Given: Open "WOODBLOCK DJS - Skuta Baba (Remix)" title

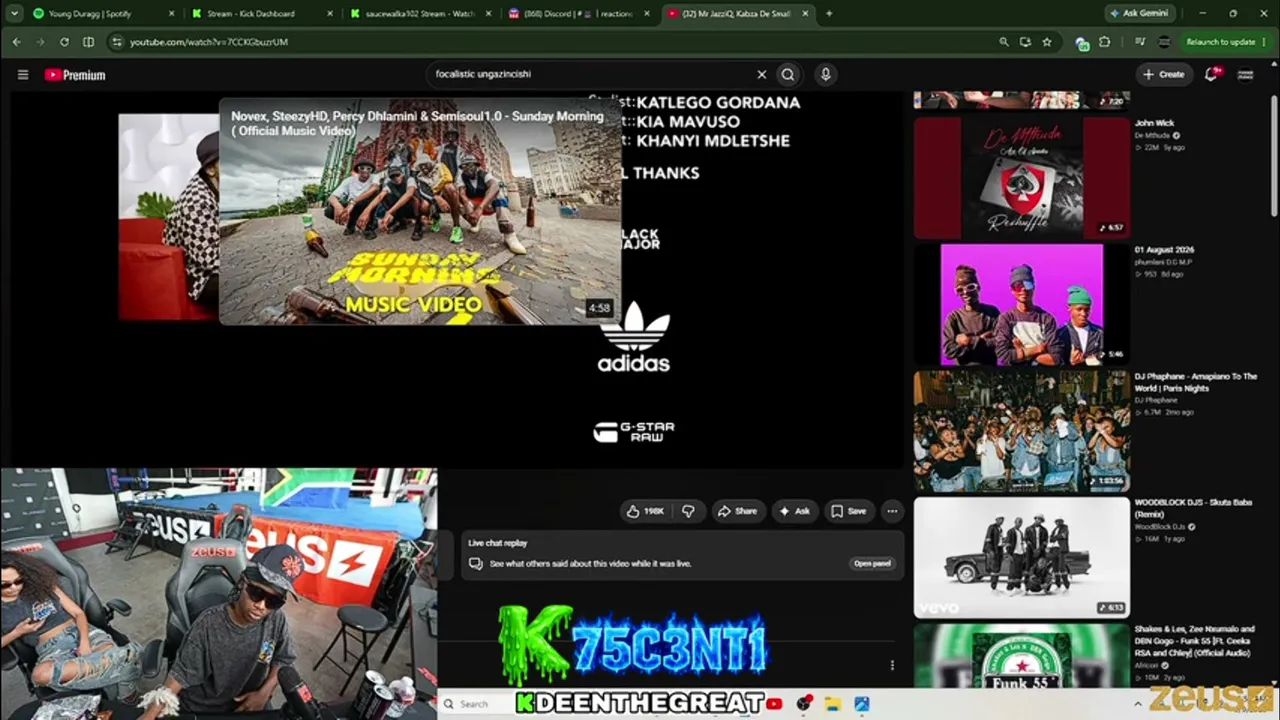Looking at the screenshot, I should tap(1193, 508).
